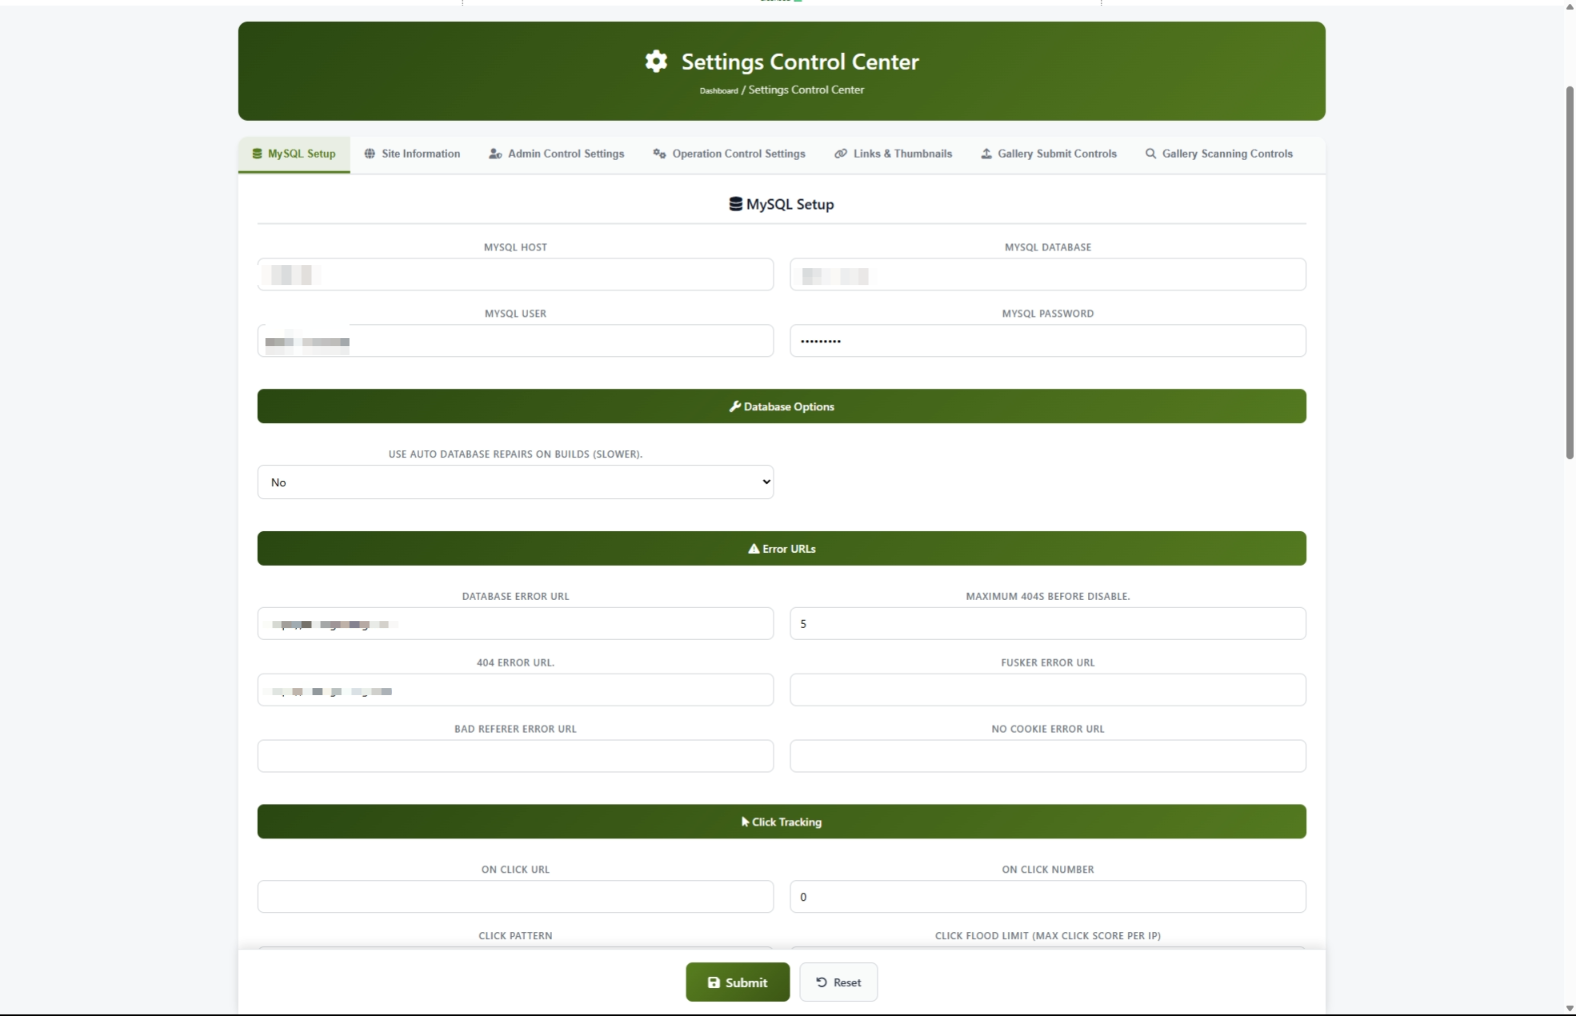Open the auto database repairs dropdown
The image size is (1576, 1016).
coord(515,482)
